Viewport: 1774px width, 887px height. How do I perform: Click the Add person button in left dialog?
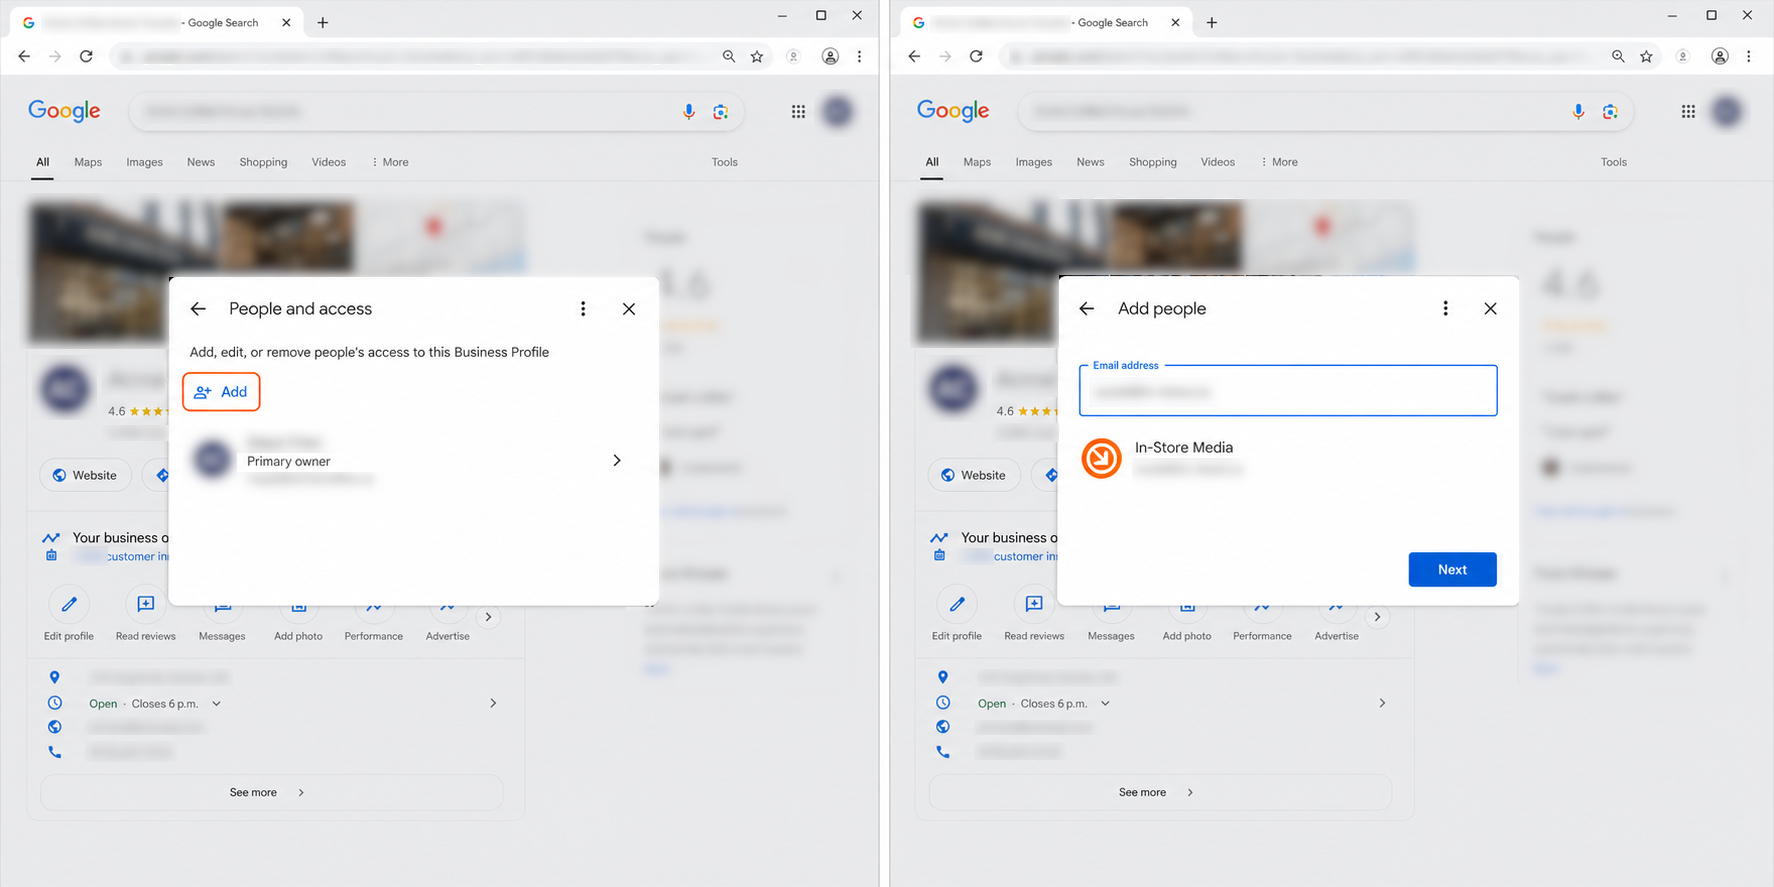[221, 392]
